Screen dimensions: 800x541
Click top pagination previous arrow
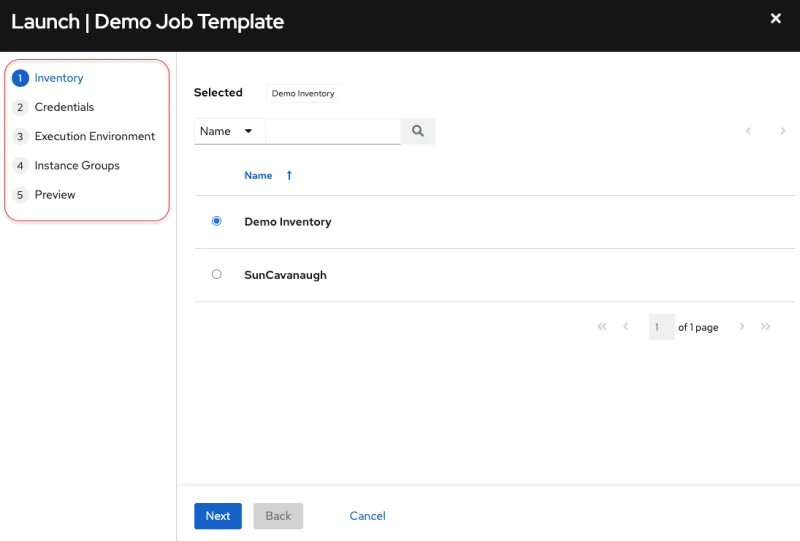748,131
